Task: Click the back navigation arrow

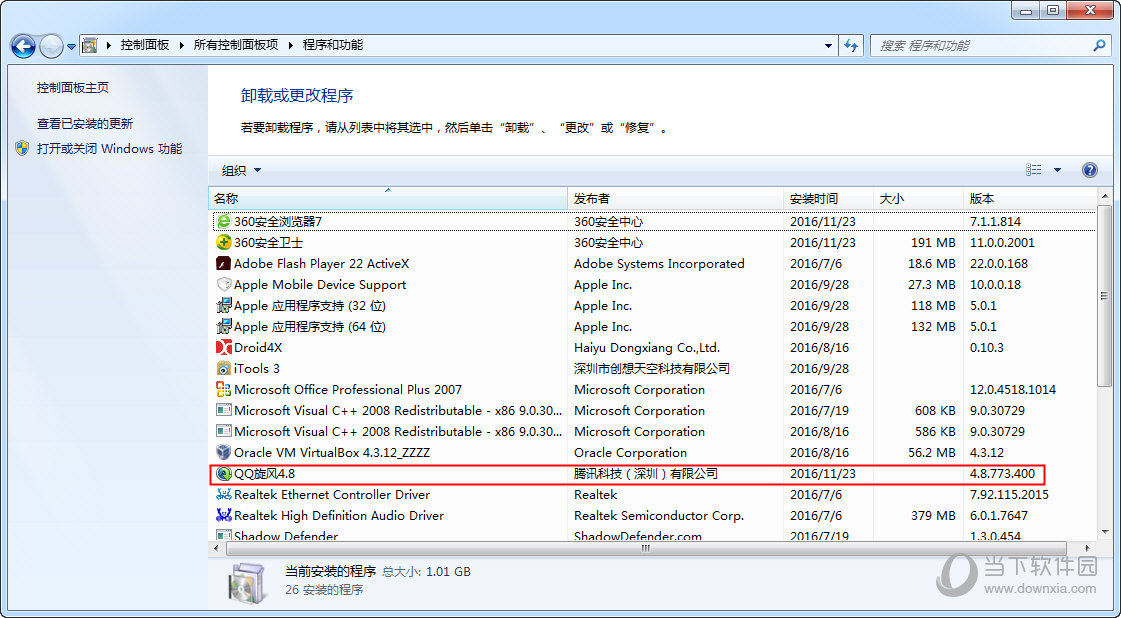Action: point(23,46)
